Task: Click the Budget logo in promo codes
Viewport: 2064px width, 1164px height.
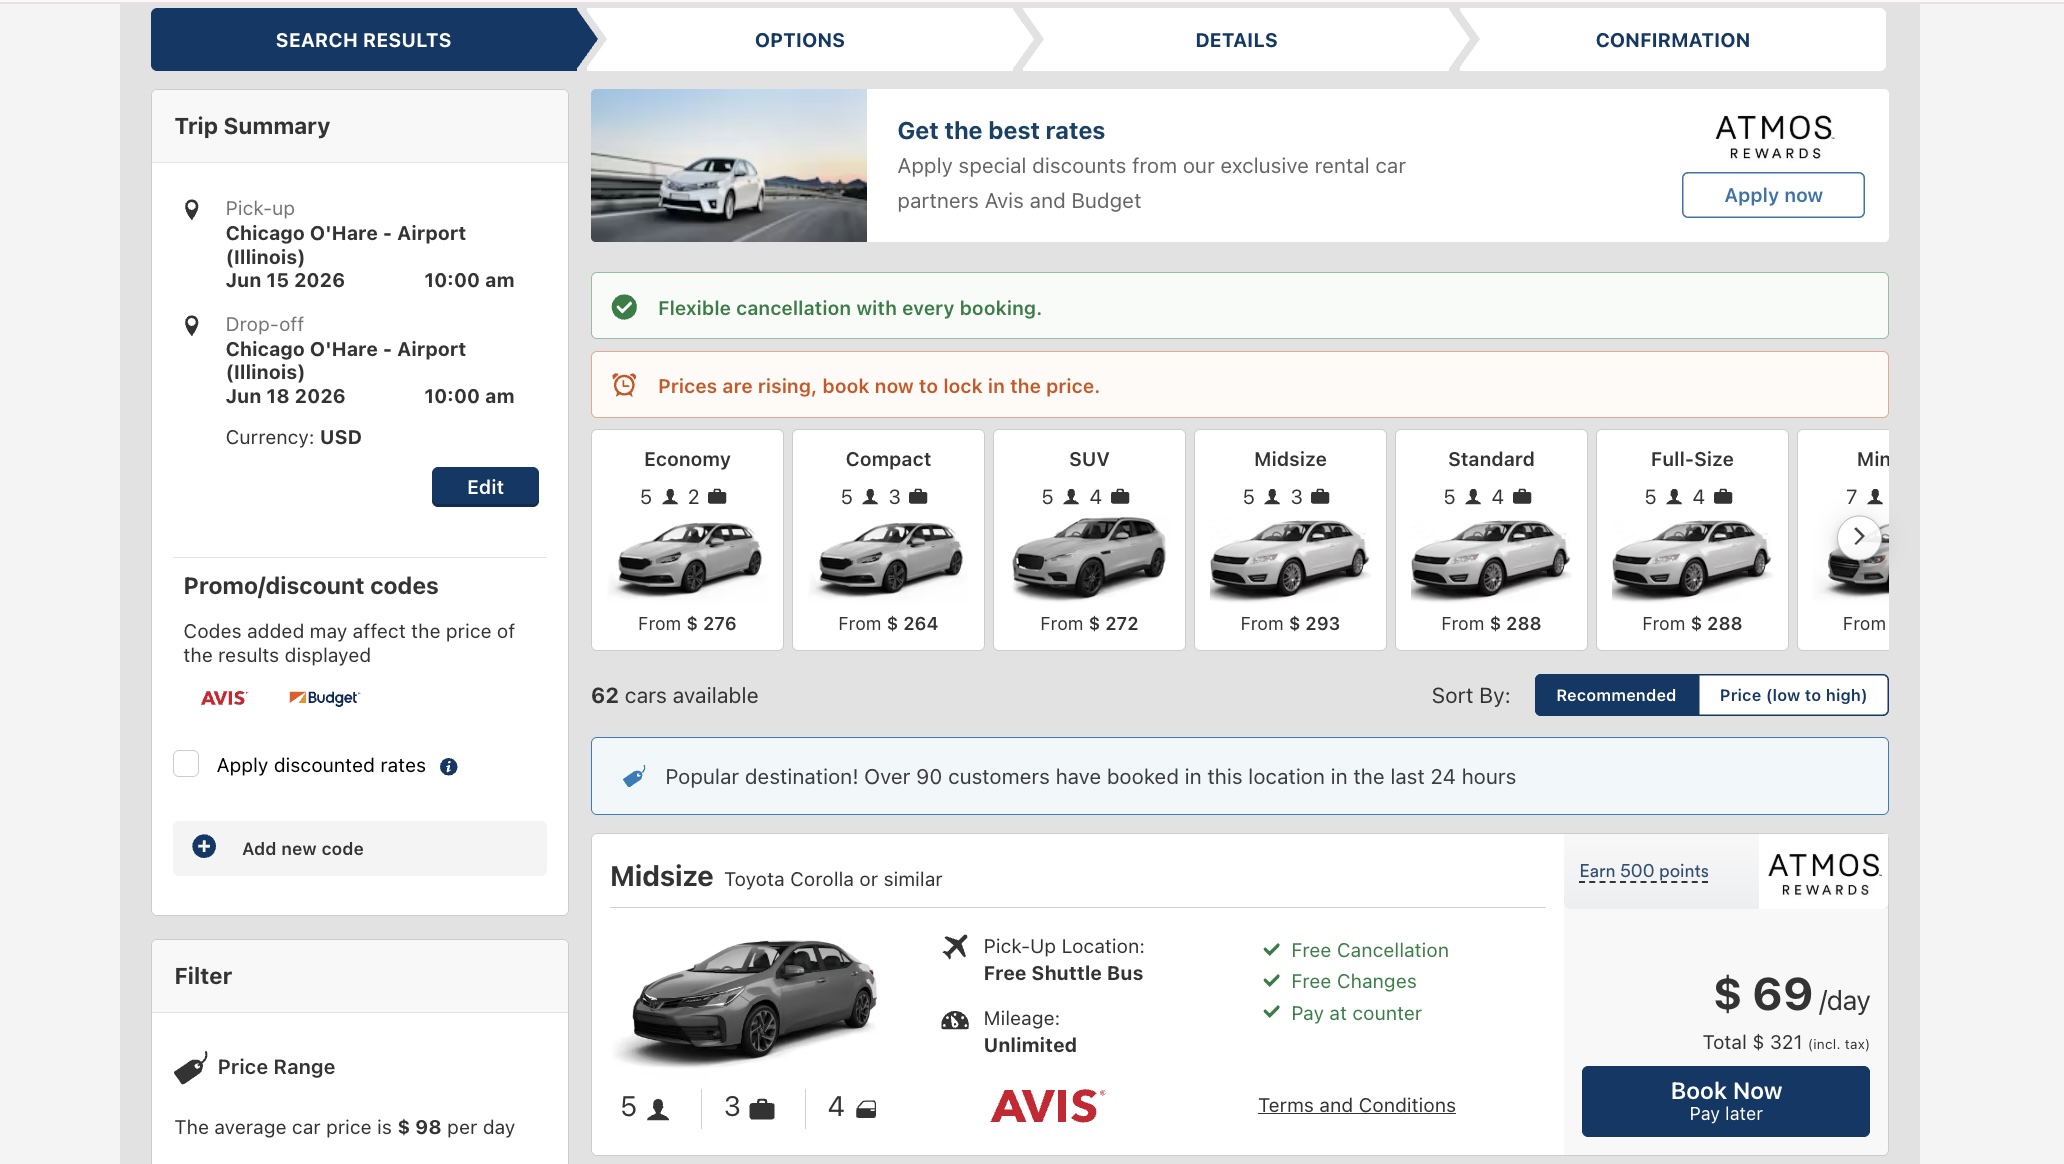Action: click(x=324, y=698)
